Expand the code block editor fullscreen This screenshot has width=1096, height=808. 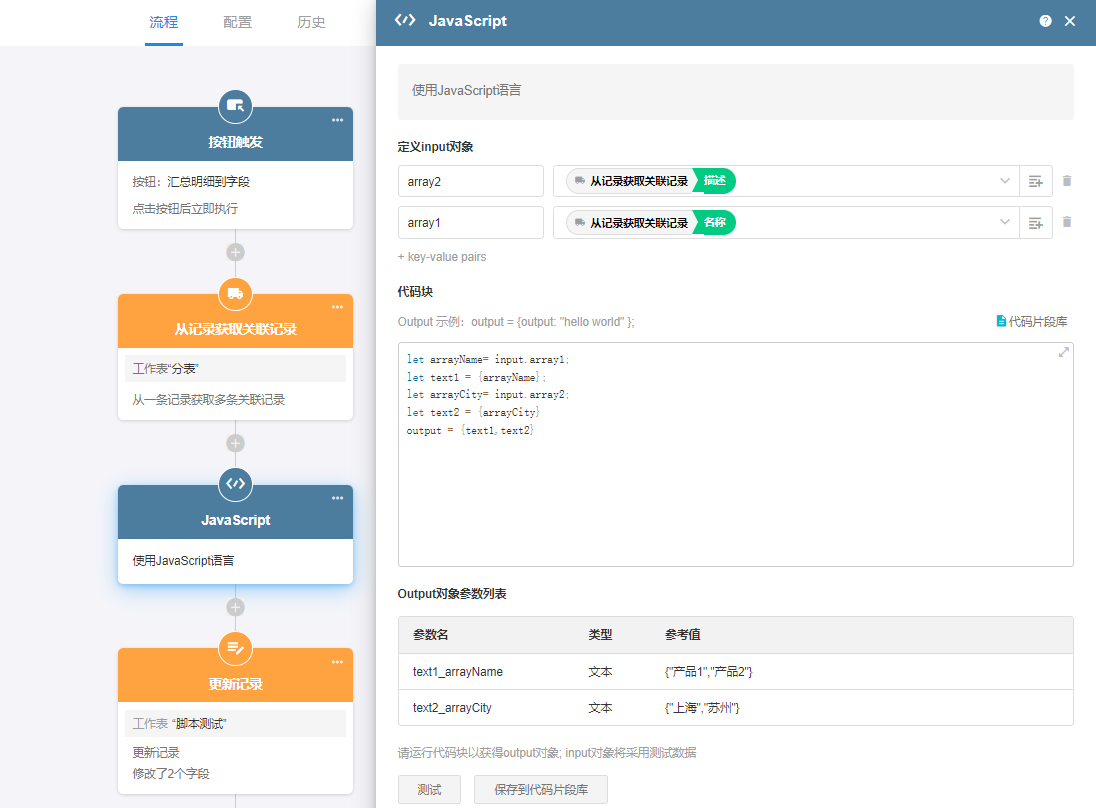(x=1064, y=352)
